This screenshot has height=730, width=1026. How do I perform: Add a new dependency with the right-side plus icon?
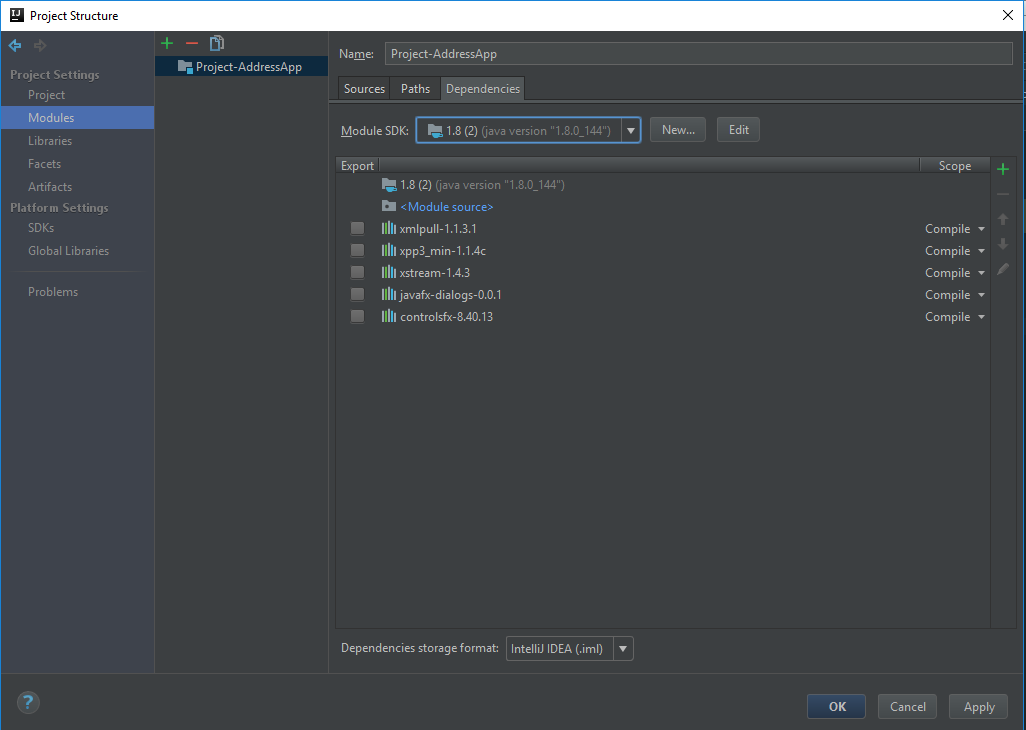pos(1003,168)
